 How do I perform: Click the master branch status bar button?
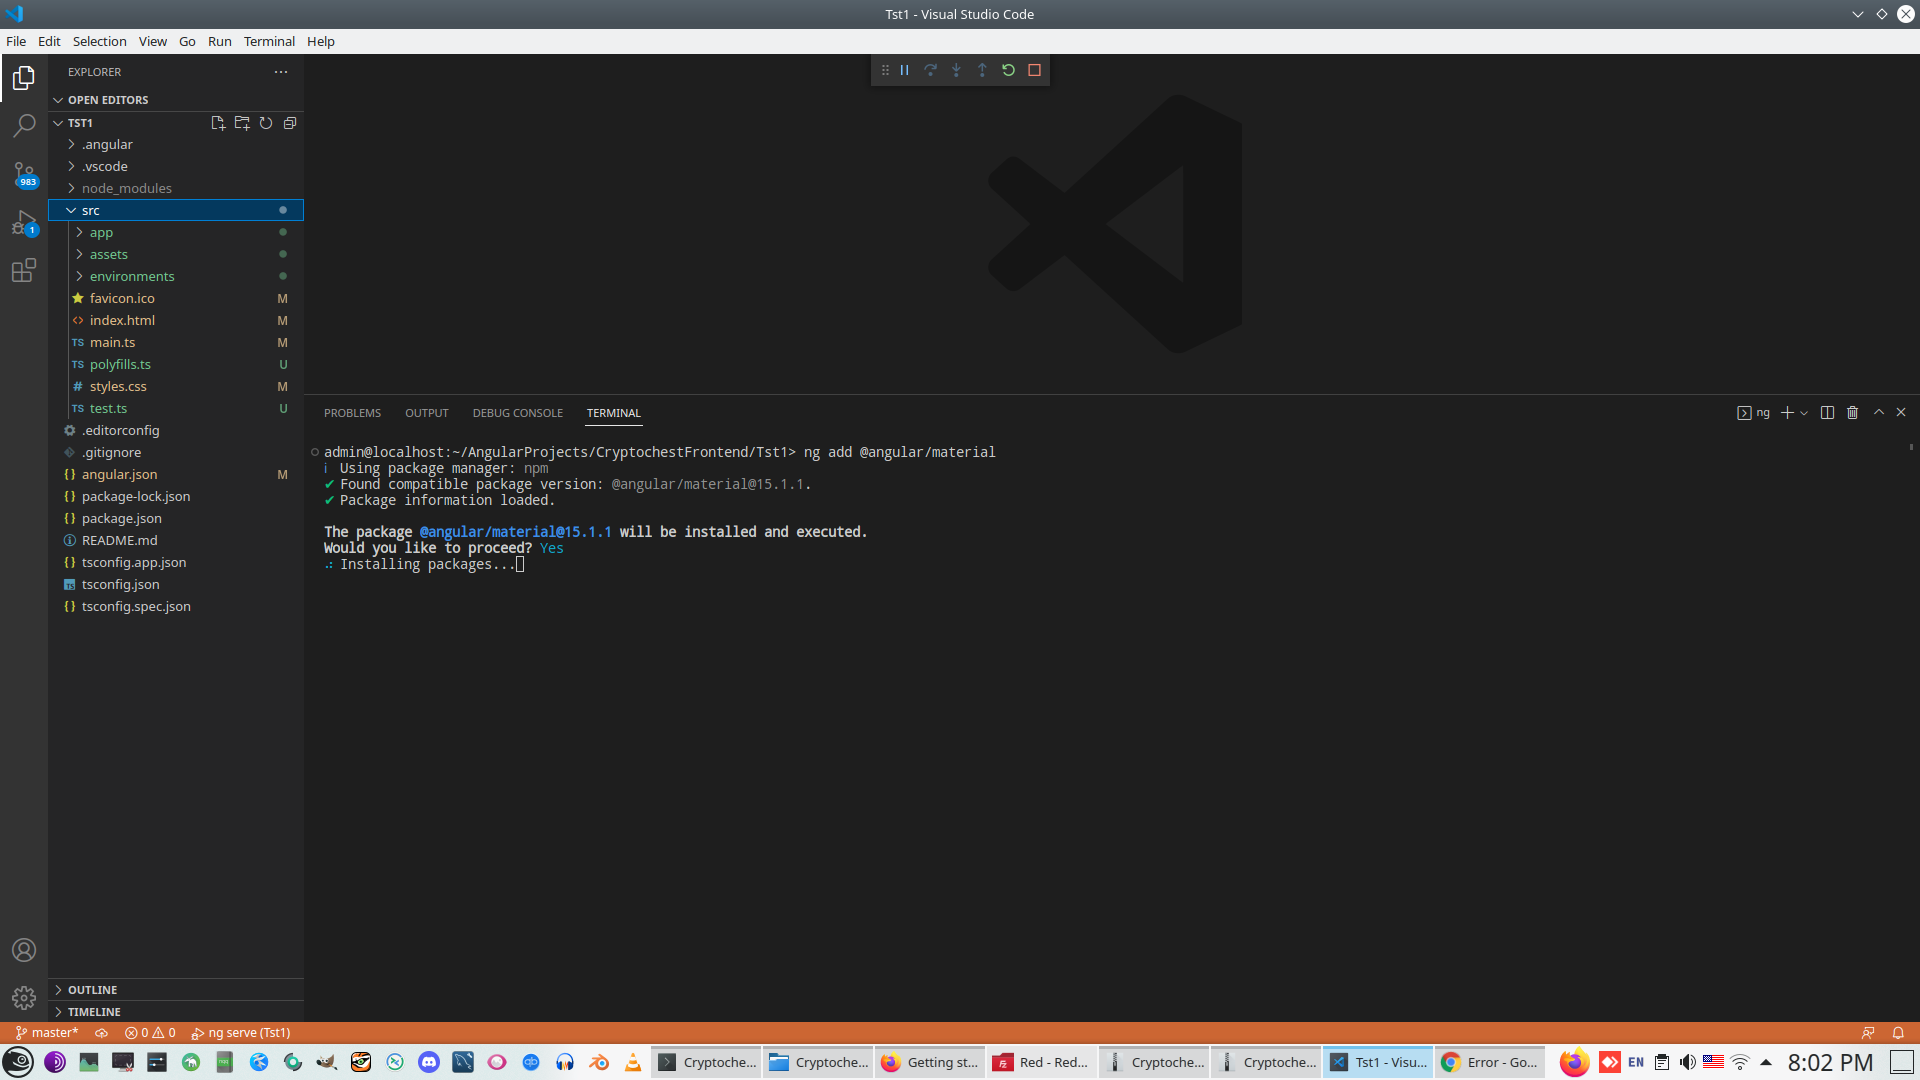(47, 1033)
